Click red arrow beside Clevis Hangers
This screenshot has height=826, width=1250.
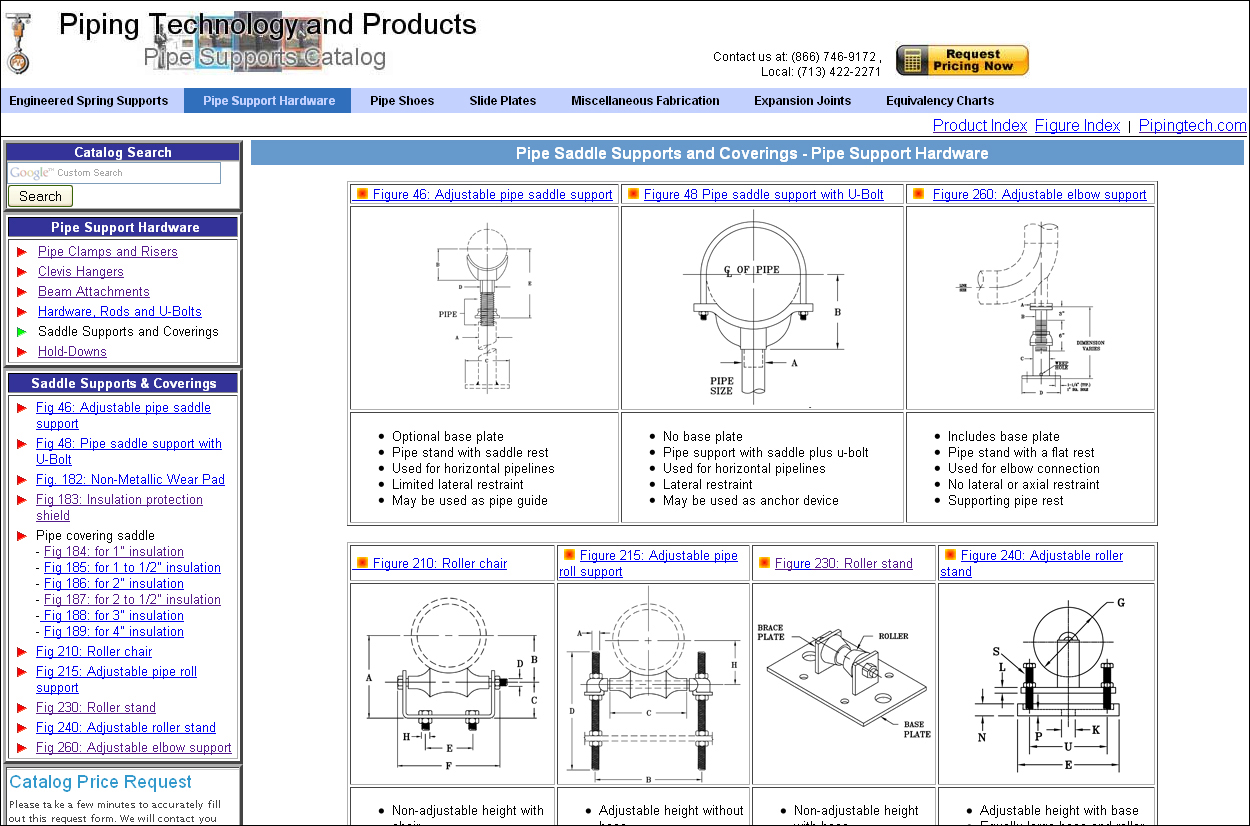(22, 272)
